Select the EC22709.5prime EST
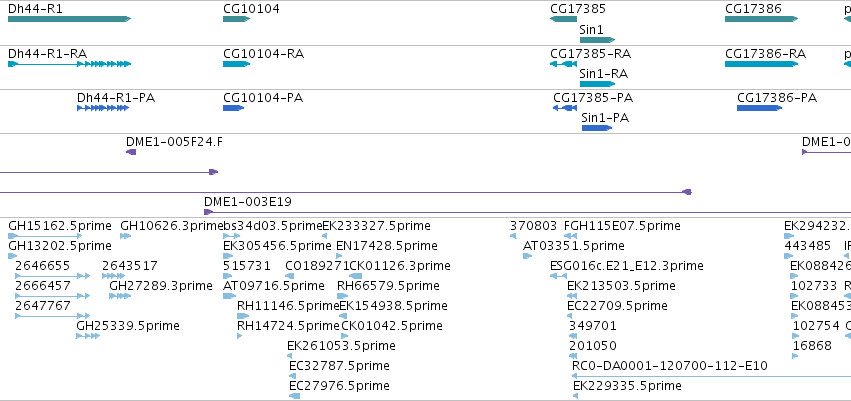851x401 pixels. coord(571,316)
